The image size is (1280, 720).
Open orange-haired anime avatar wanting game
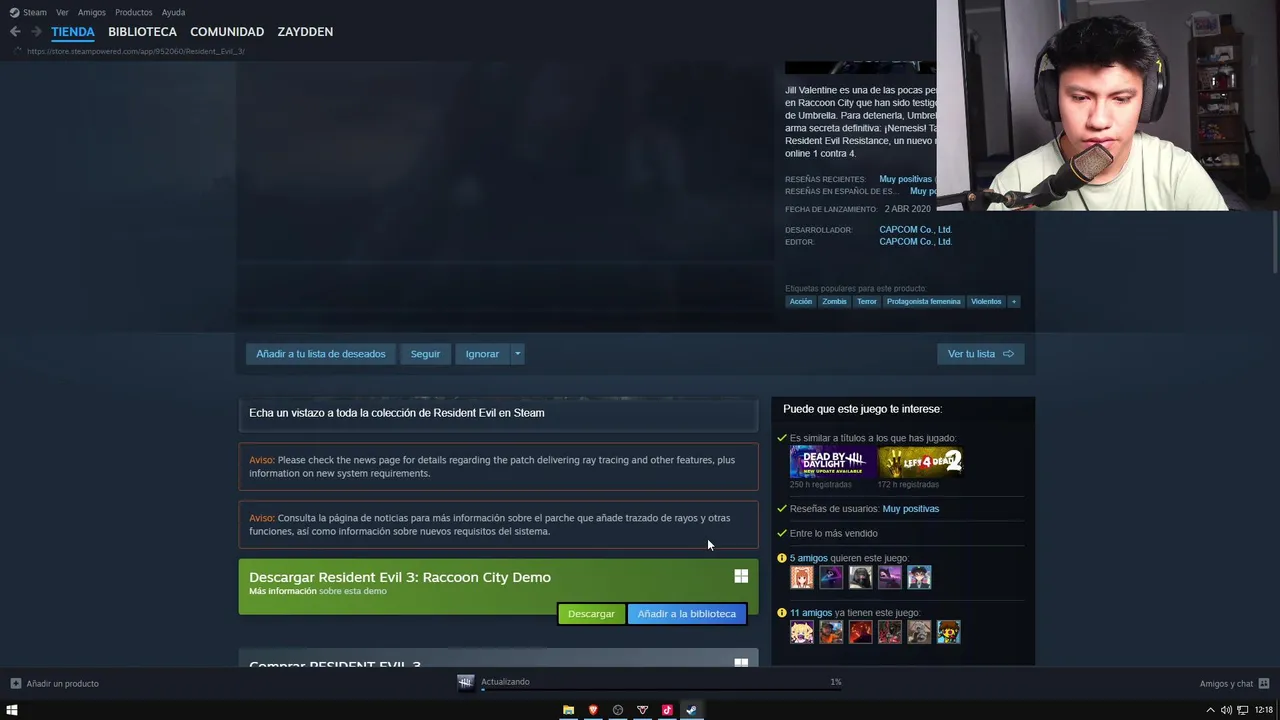point(802,577)
